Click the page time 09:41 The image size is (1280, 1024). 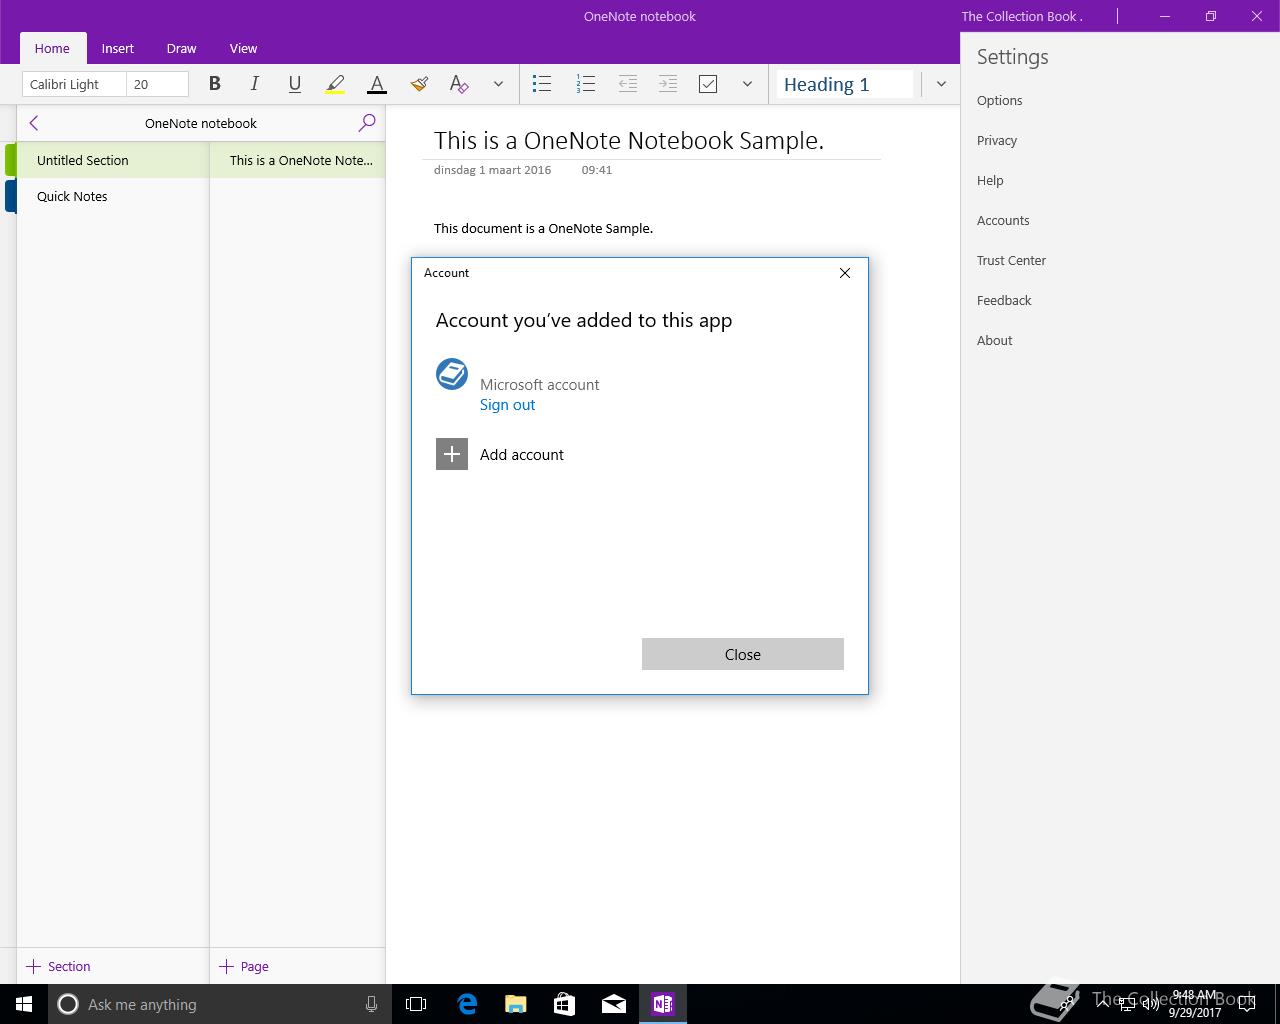[x=596, y=170]
